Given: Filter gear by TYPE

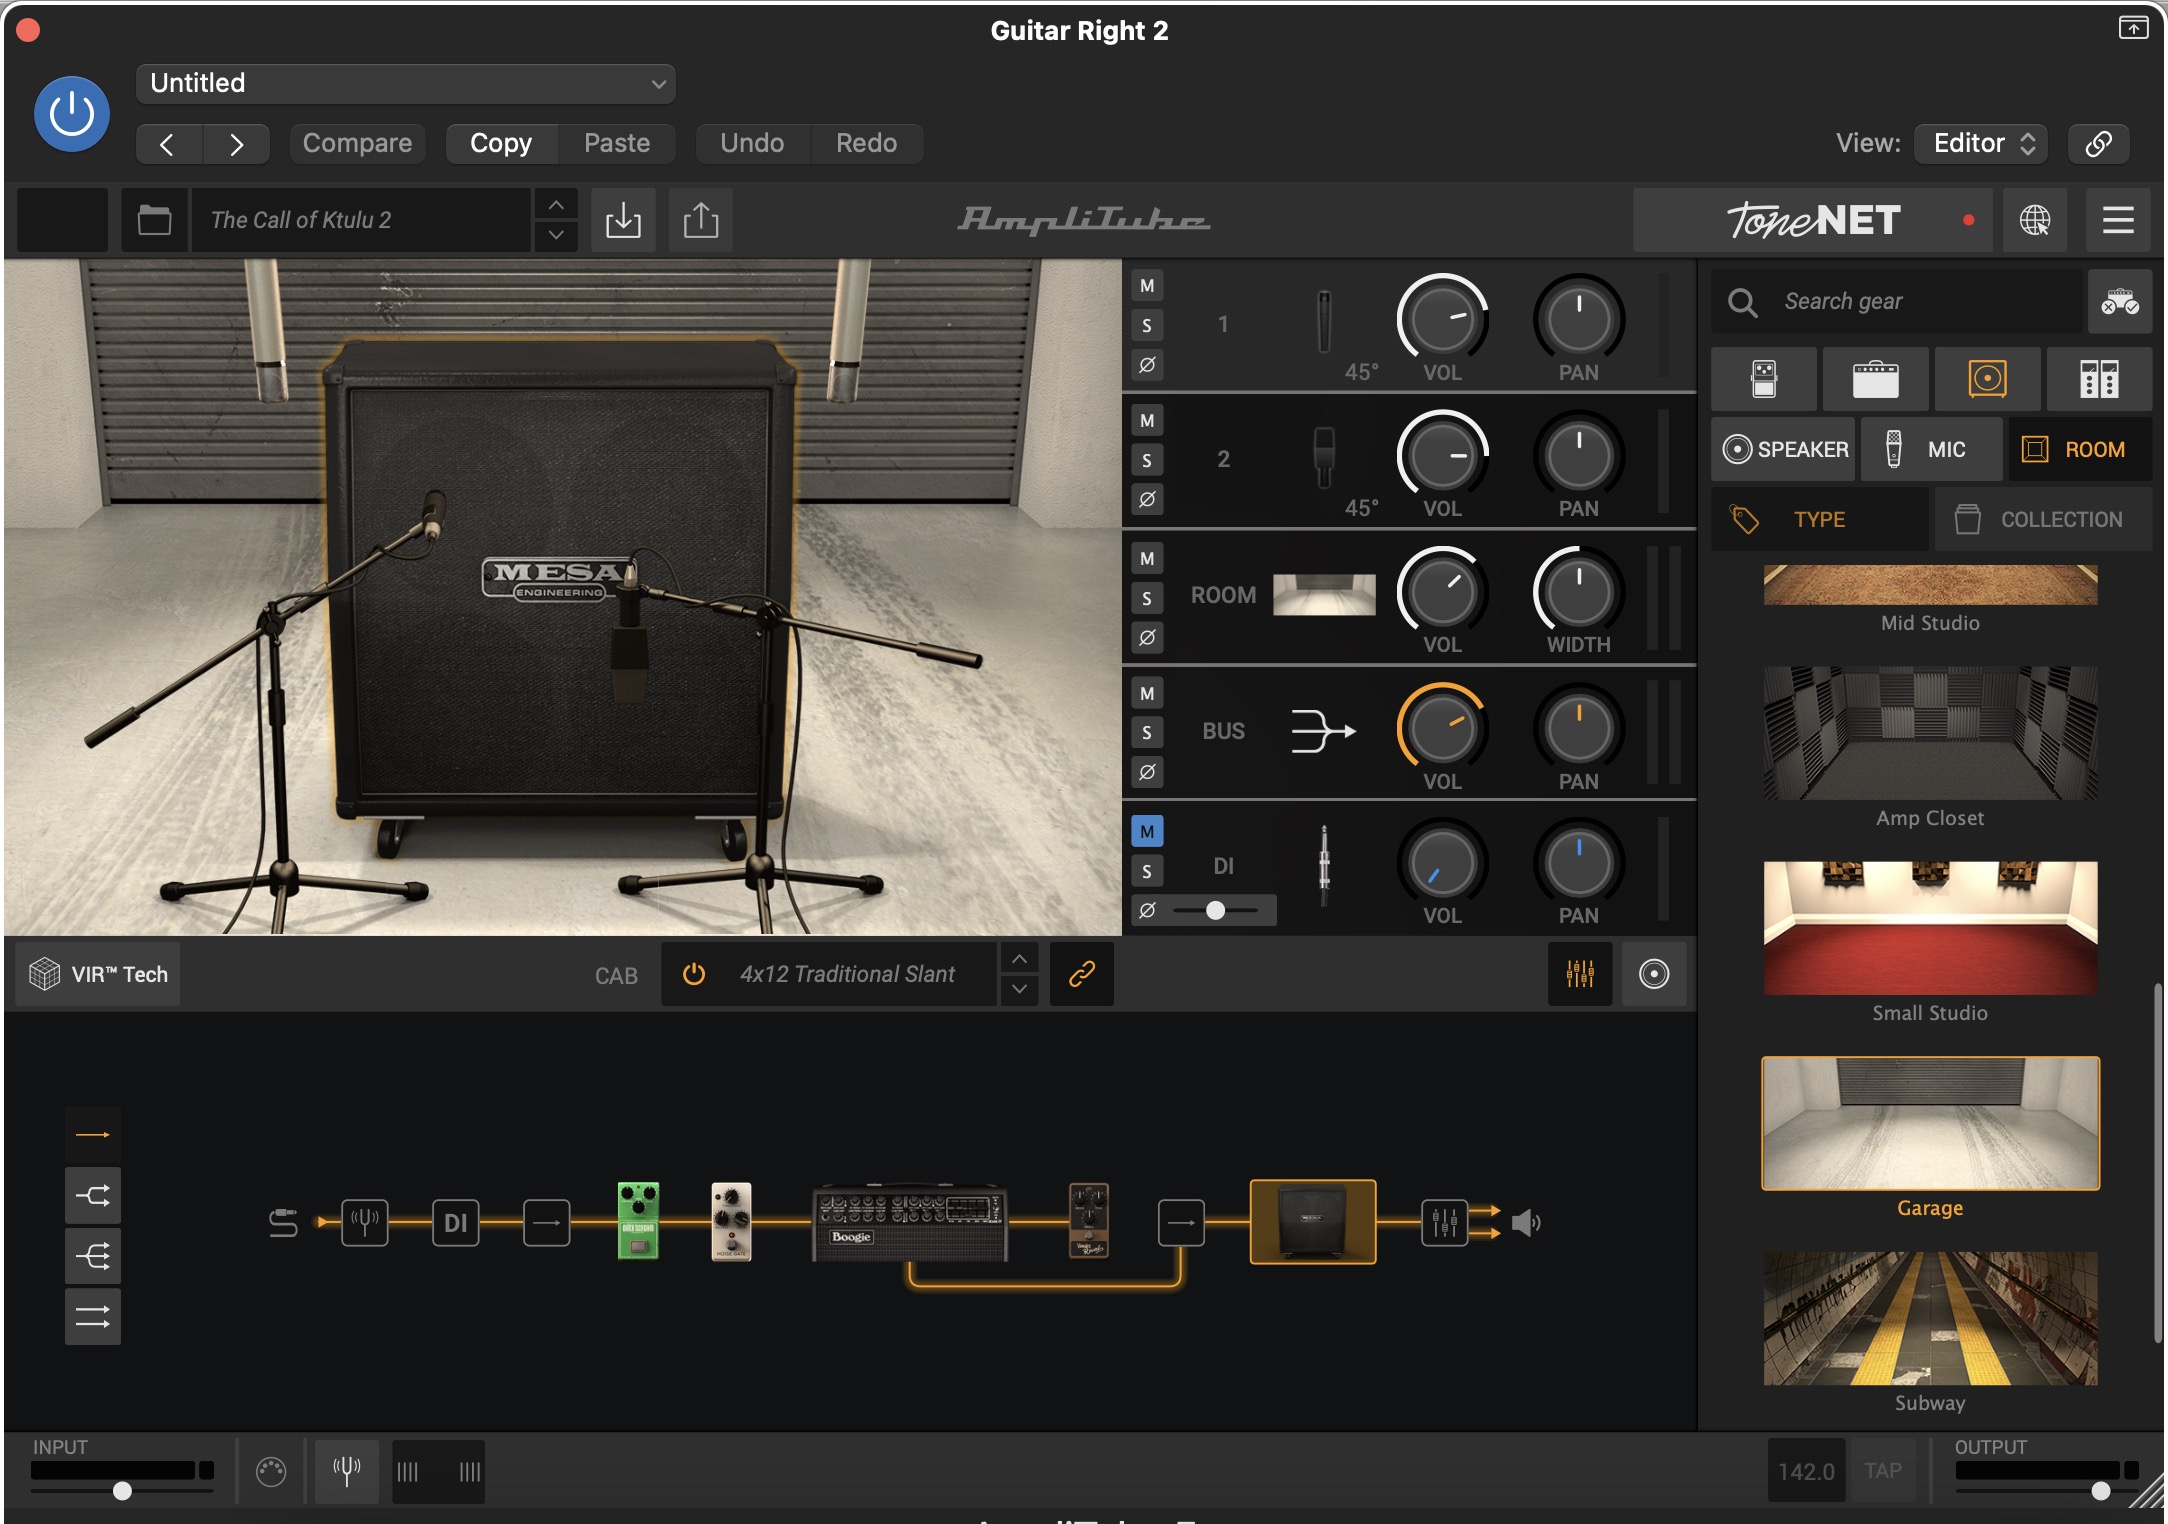Looking at the screenshot, I should click(x=1819, y=520).
